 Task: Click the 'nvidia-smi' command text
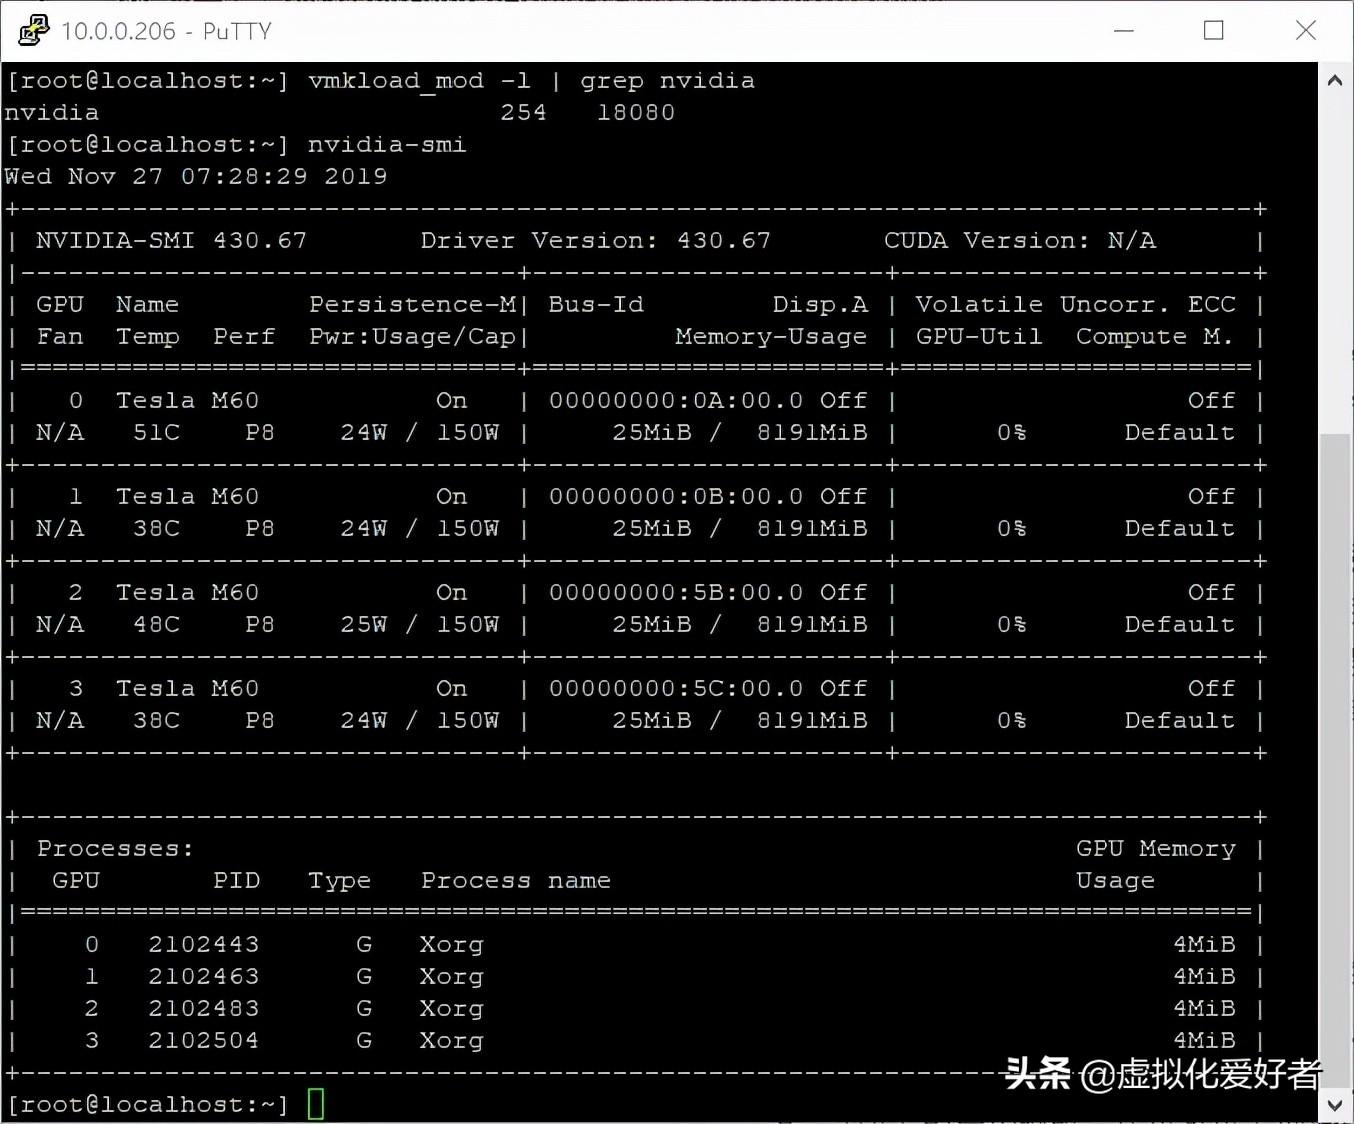387,145
